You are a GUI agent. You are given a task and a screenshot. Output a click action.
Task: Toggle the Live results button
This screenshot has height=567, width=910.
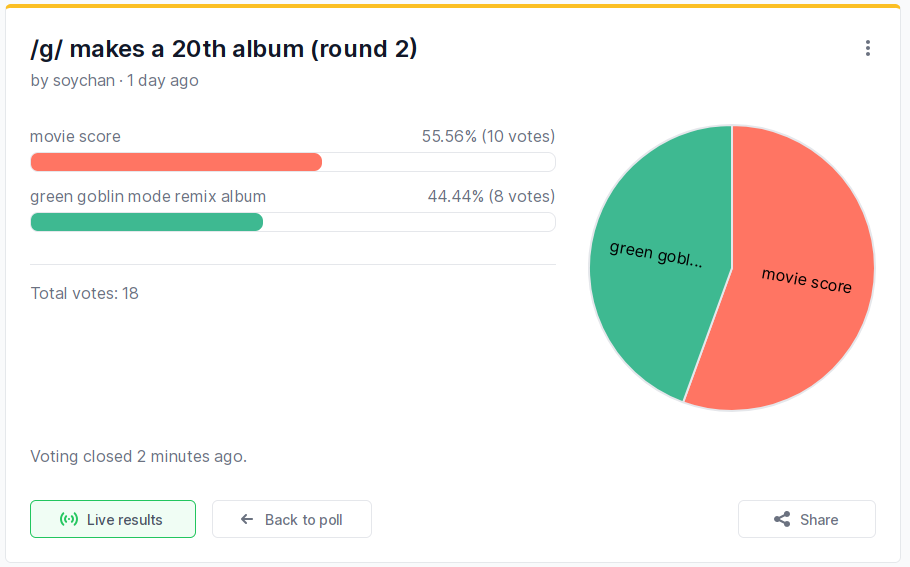(113, 520)
